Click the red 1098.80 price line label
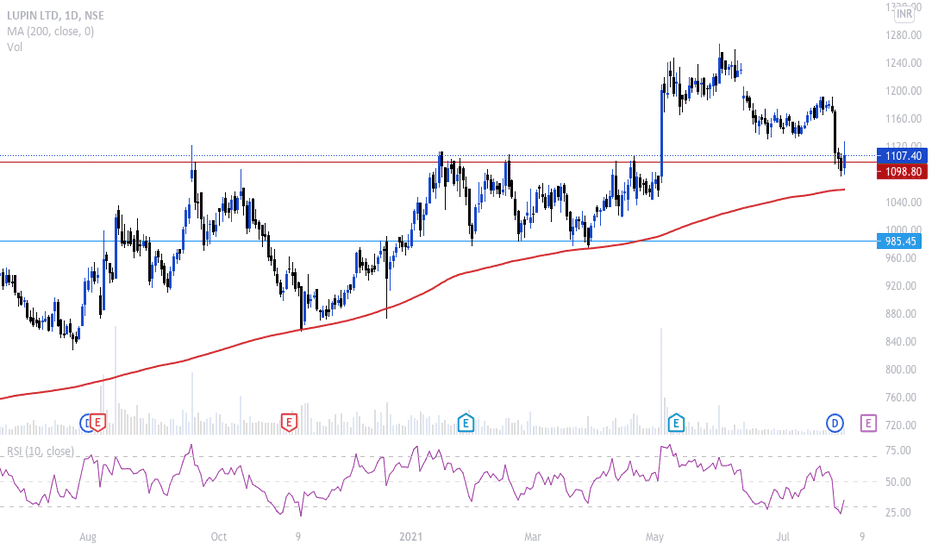This screenshot has width=932, height=550. coord(902,172)
